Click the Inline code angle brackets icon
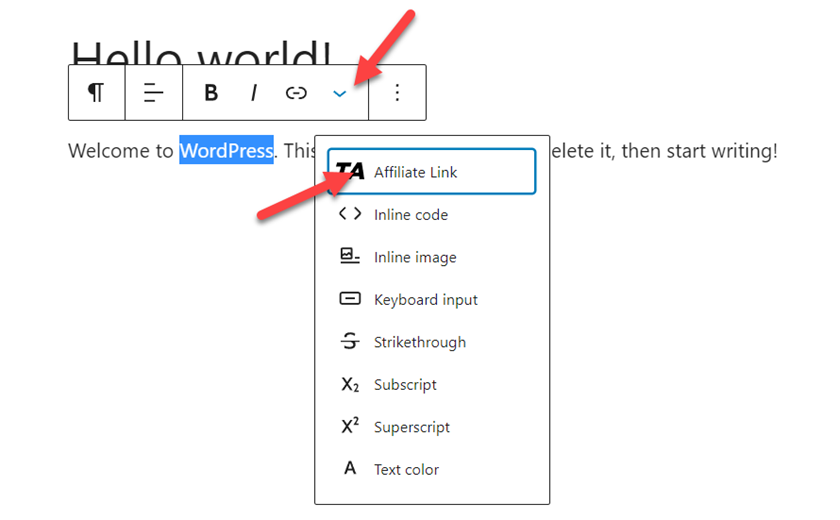 point(350,214)
